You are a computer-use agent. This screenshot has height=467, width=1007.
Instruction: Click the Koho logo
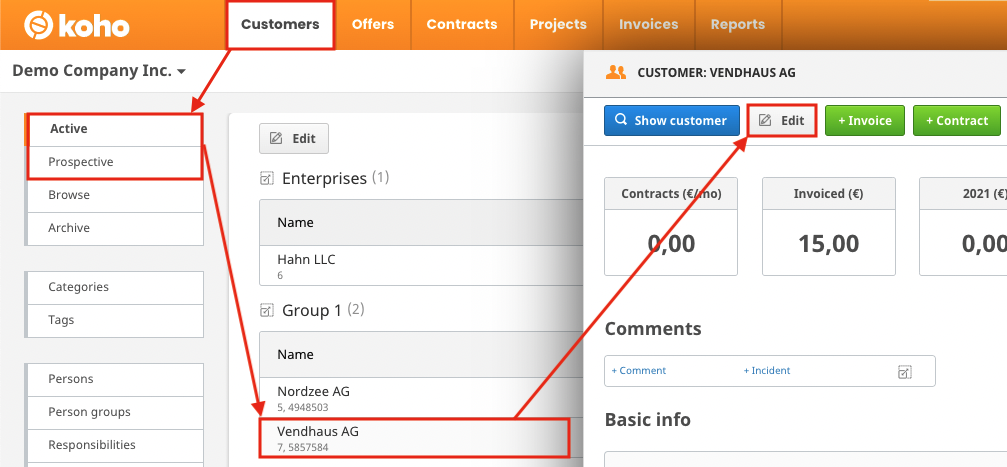77,26
